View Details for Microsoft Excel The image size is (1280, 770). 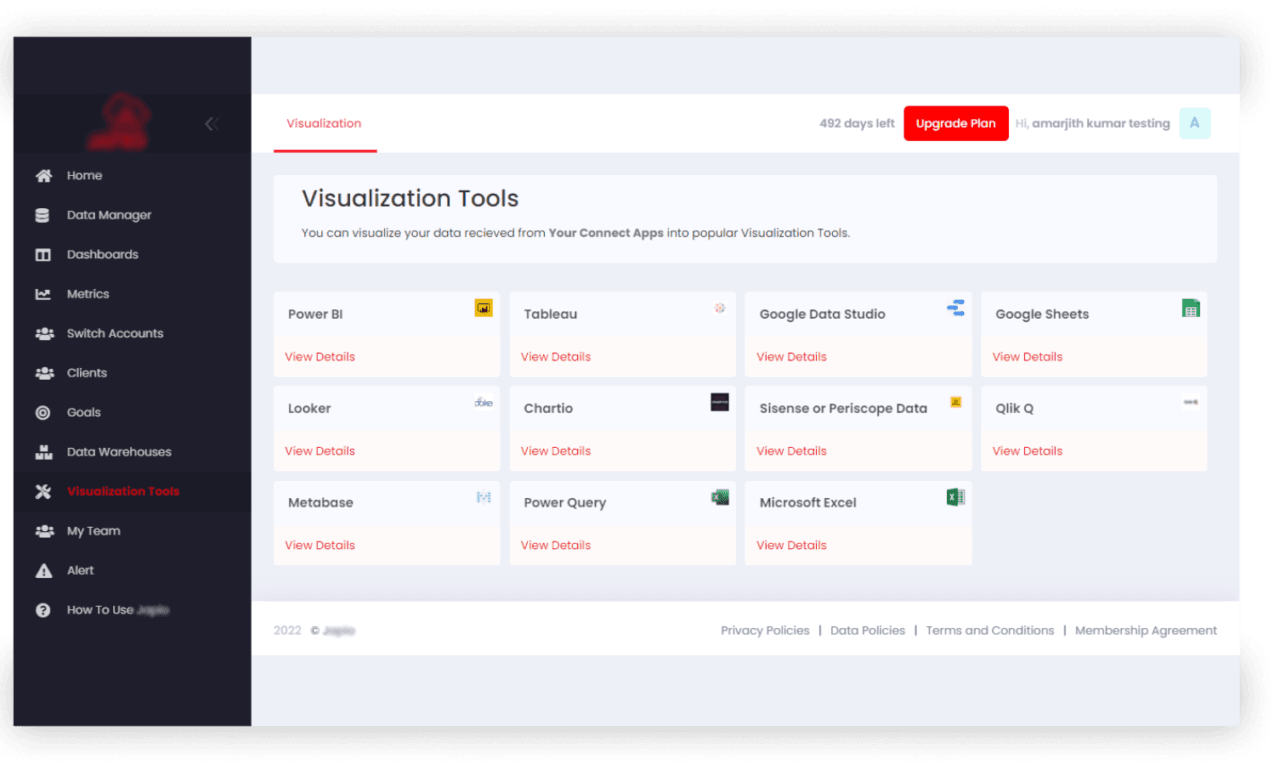(792, 546)
